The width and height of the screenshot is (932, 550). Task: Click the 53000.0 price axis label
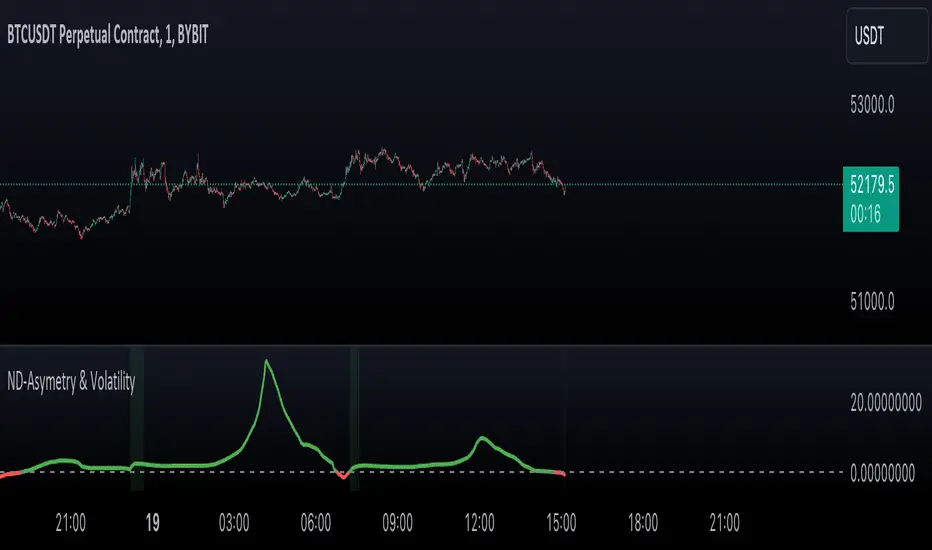coord(872,105)
